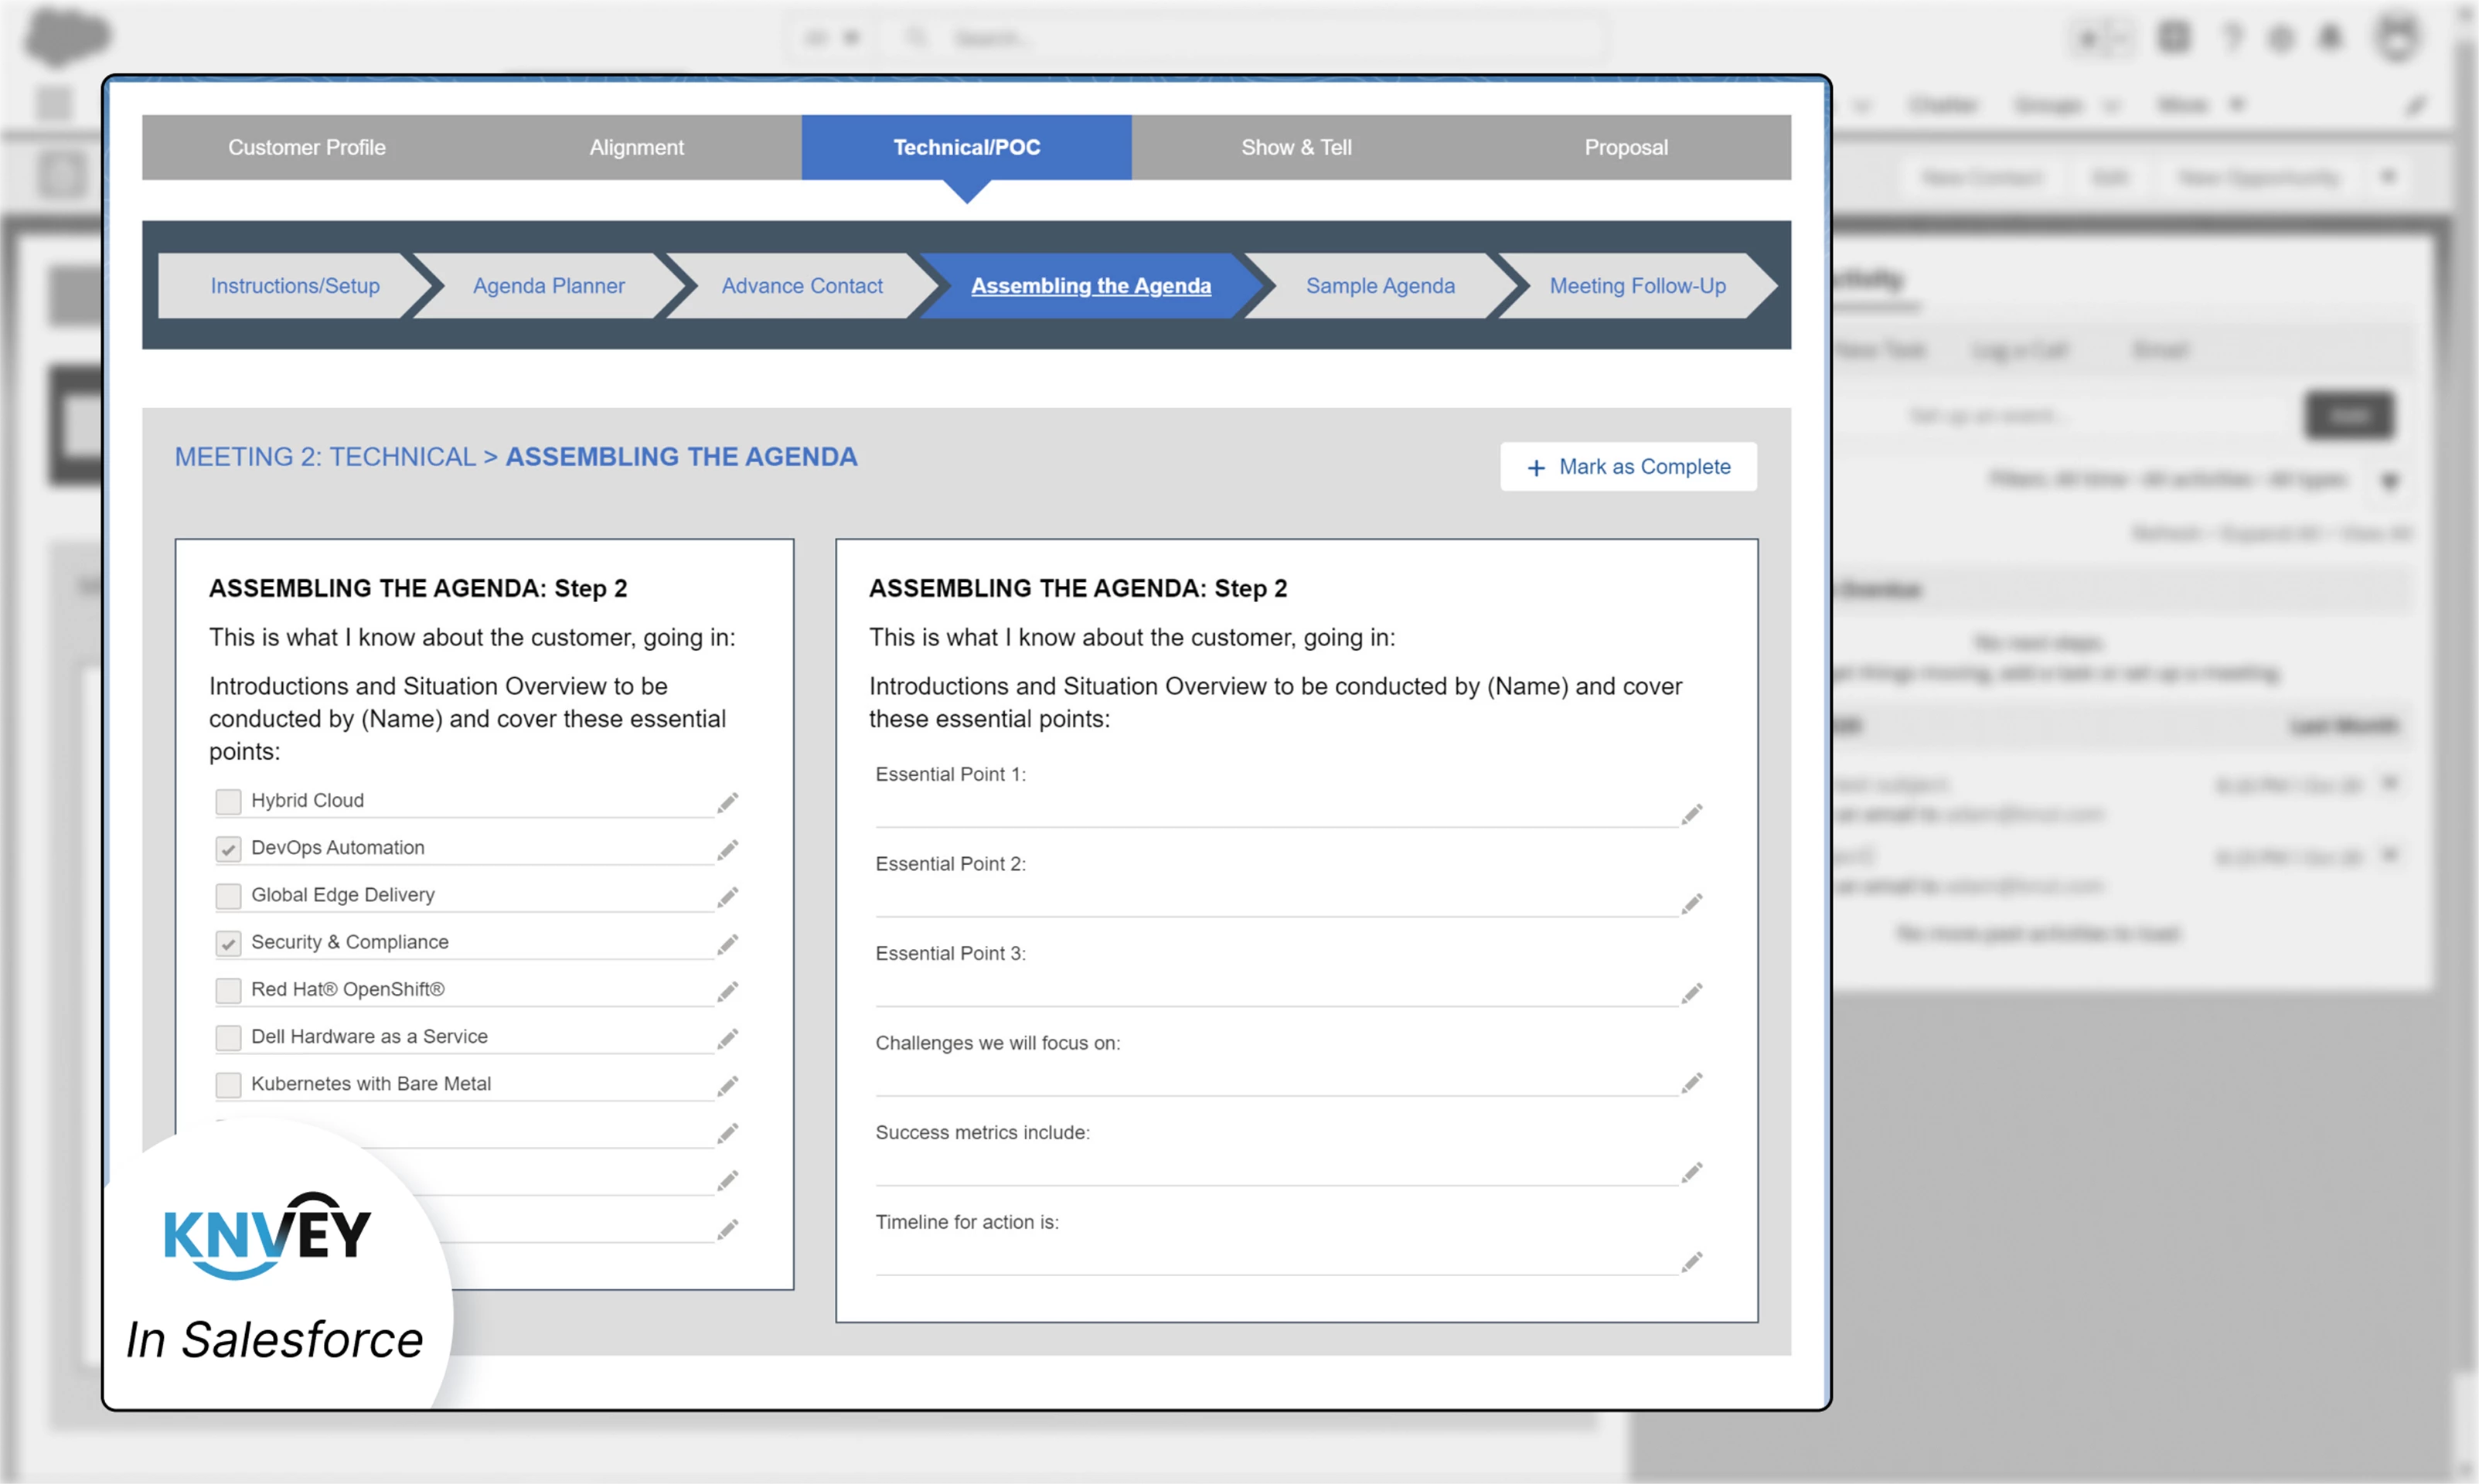Open the Sample Agenda step
The width and height of the screenshot is (2479, 1484).
(1380, 286)
